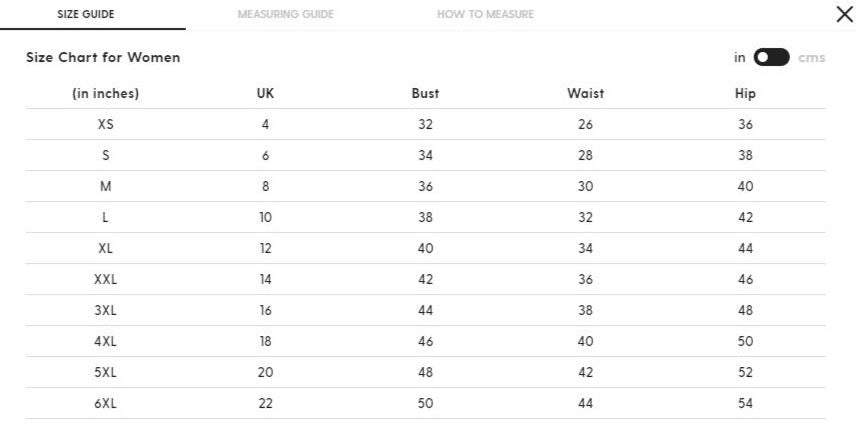Click the 6XL size label
The height and width of the screenshot is (433, 857).
pyautogui.click(x=105, y=403)
